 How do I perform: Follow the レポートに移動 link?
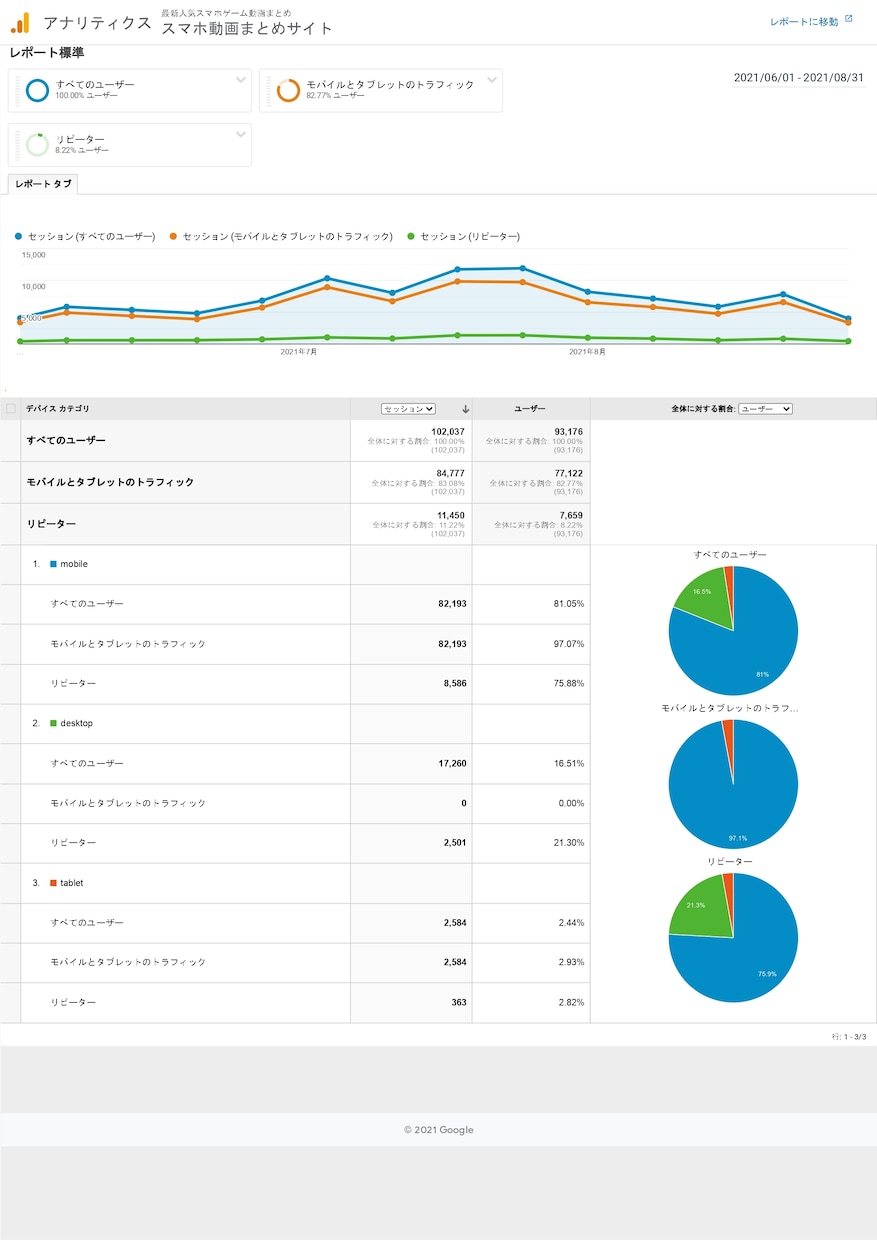[x=804, y=21]
